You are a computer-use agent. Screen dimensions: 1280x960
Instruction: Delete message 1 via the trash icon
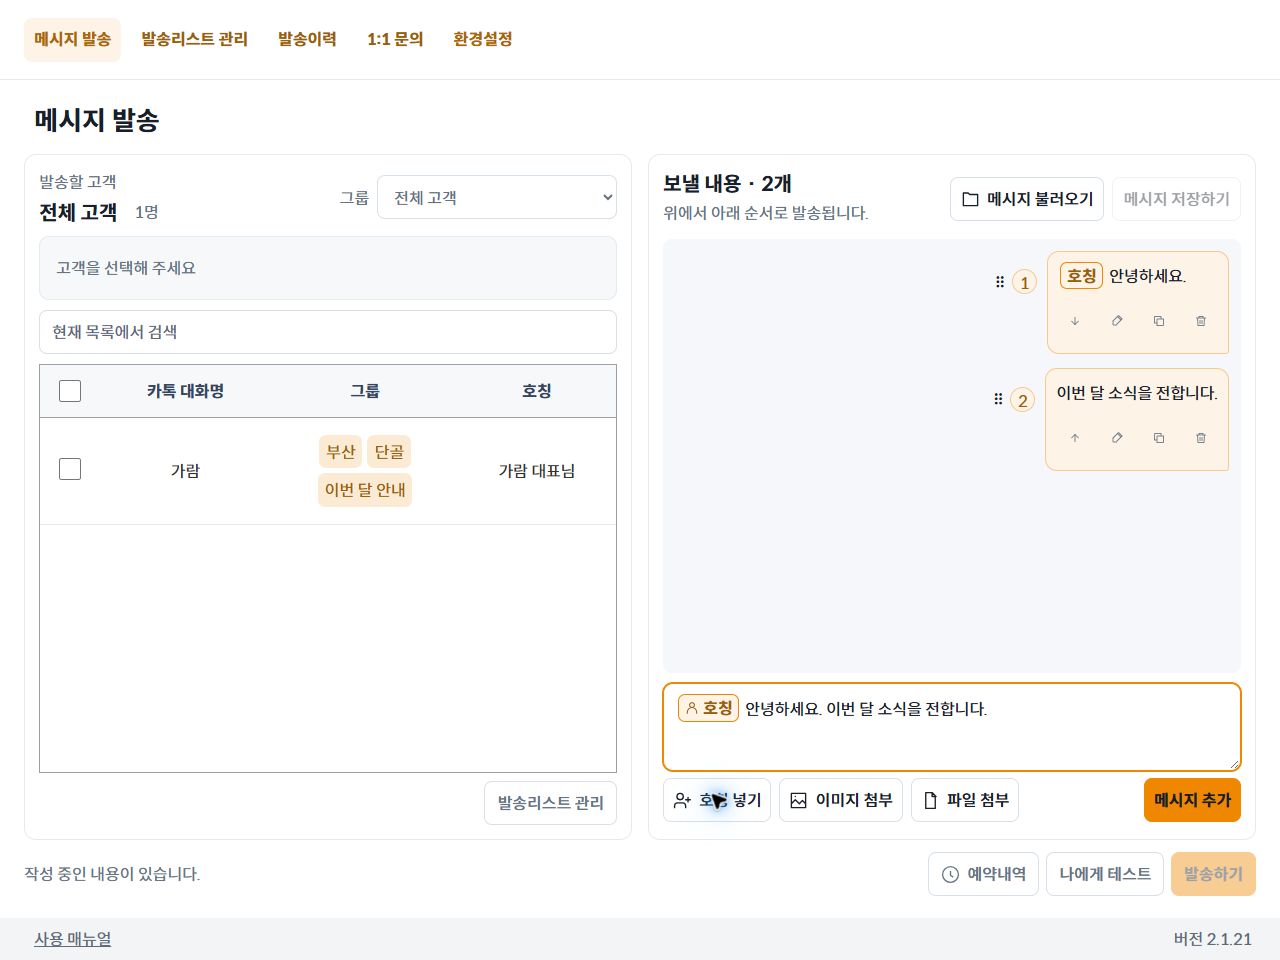pos(1201,321)
